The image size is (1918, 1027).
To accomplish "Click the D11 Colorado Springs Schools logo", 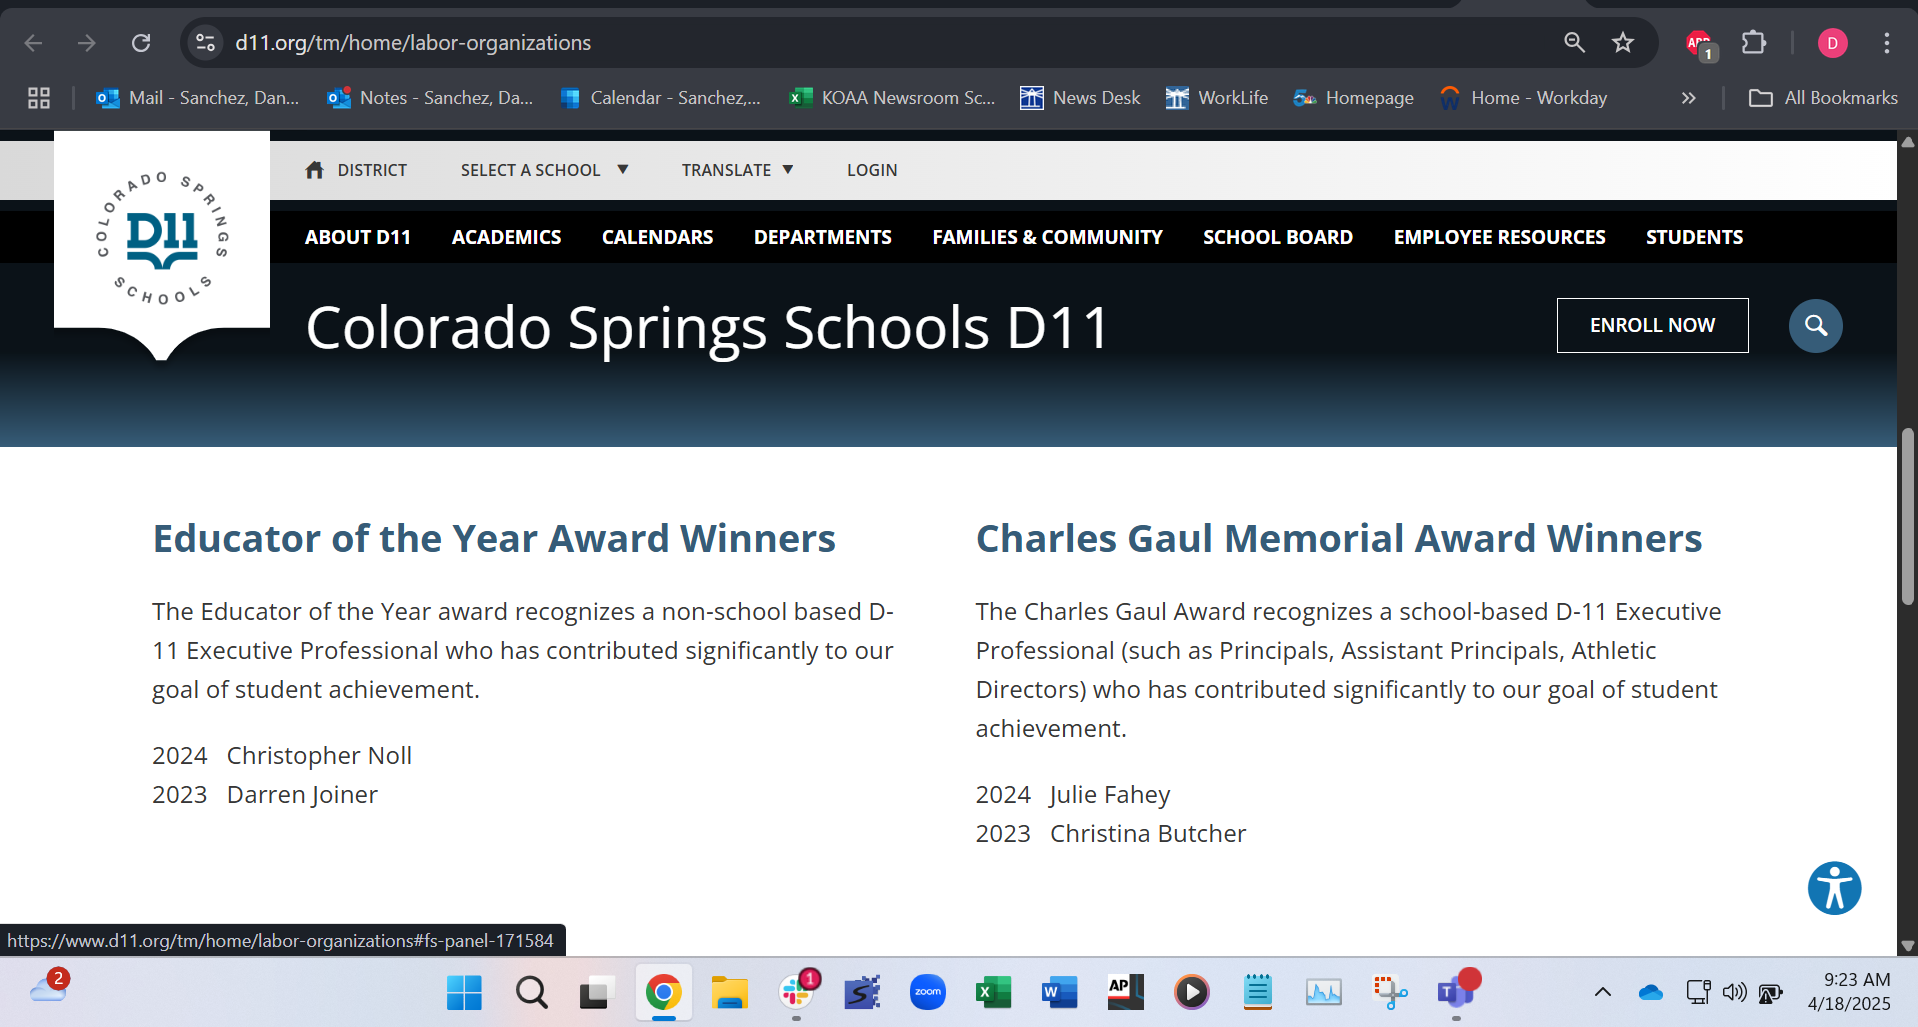I will [x=162, y=238].
